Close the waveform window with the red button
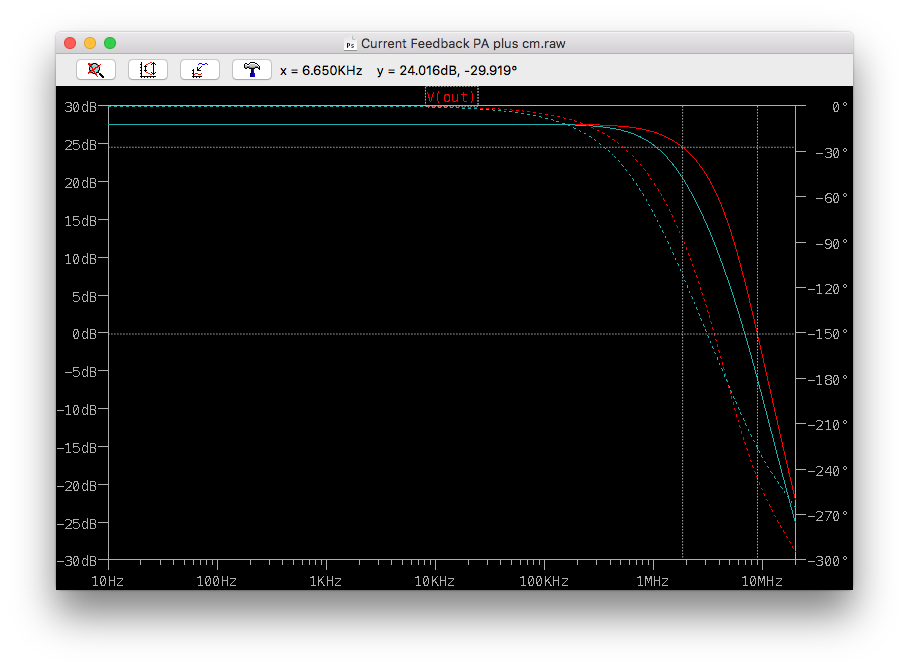This screenshot has height=670, width=909. coord(70,43)
